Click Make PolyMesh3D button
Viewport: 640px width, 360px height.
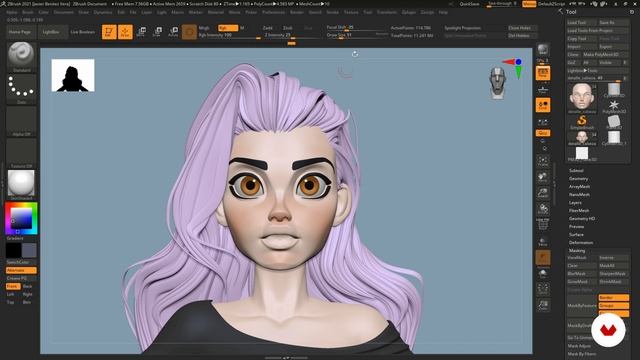(x=606, y=55)
